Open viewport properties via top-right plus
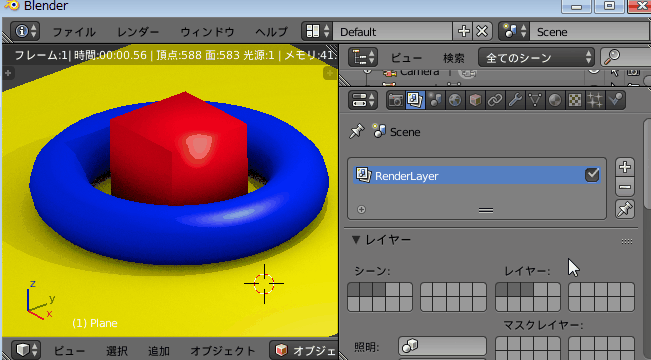Image resolution: width=651 pixels, height=360 pixels. click(x=330, y=73)
